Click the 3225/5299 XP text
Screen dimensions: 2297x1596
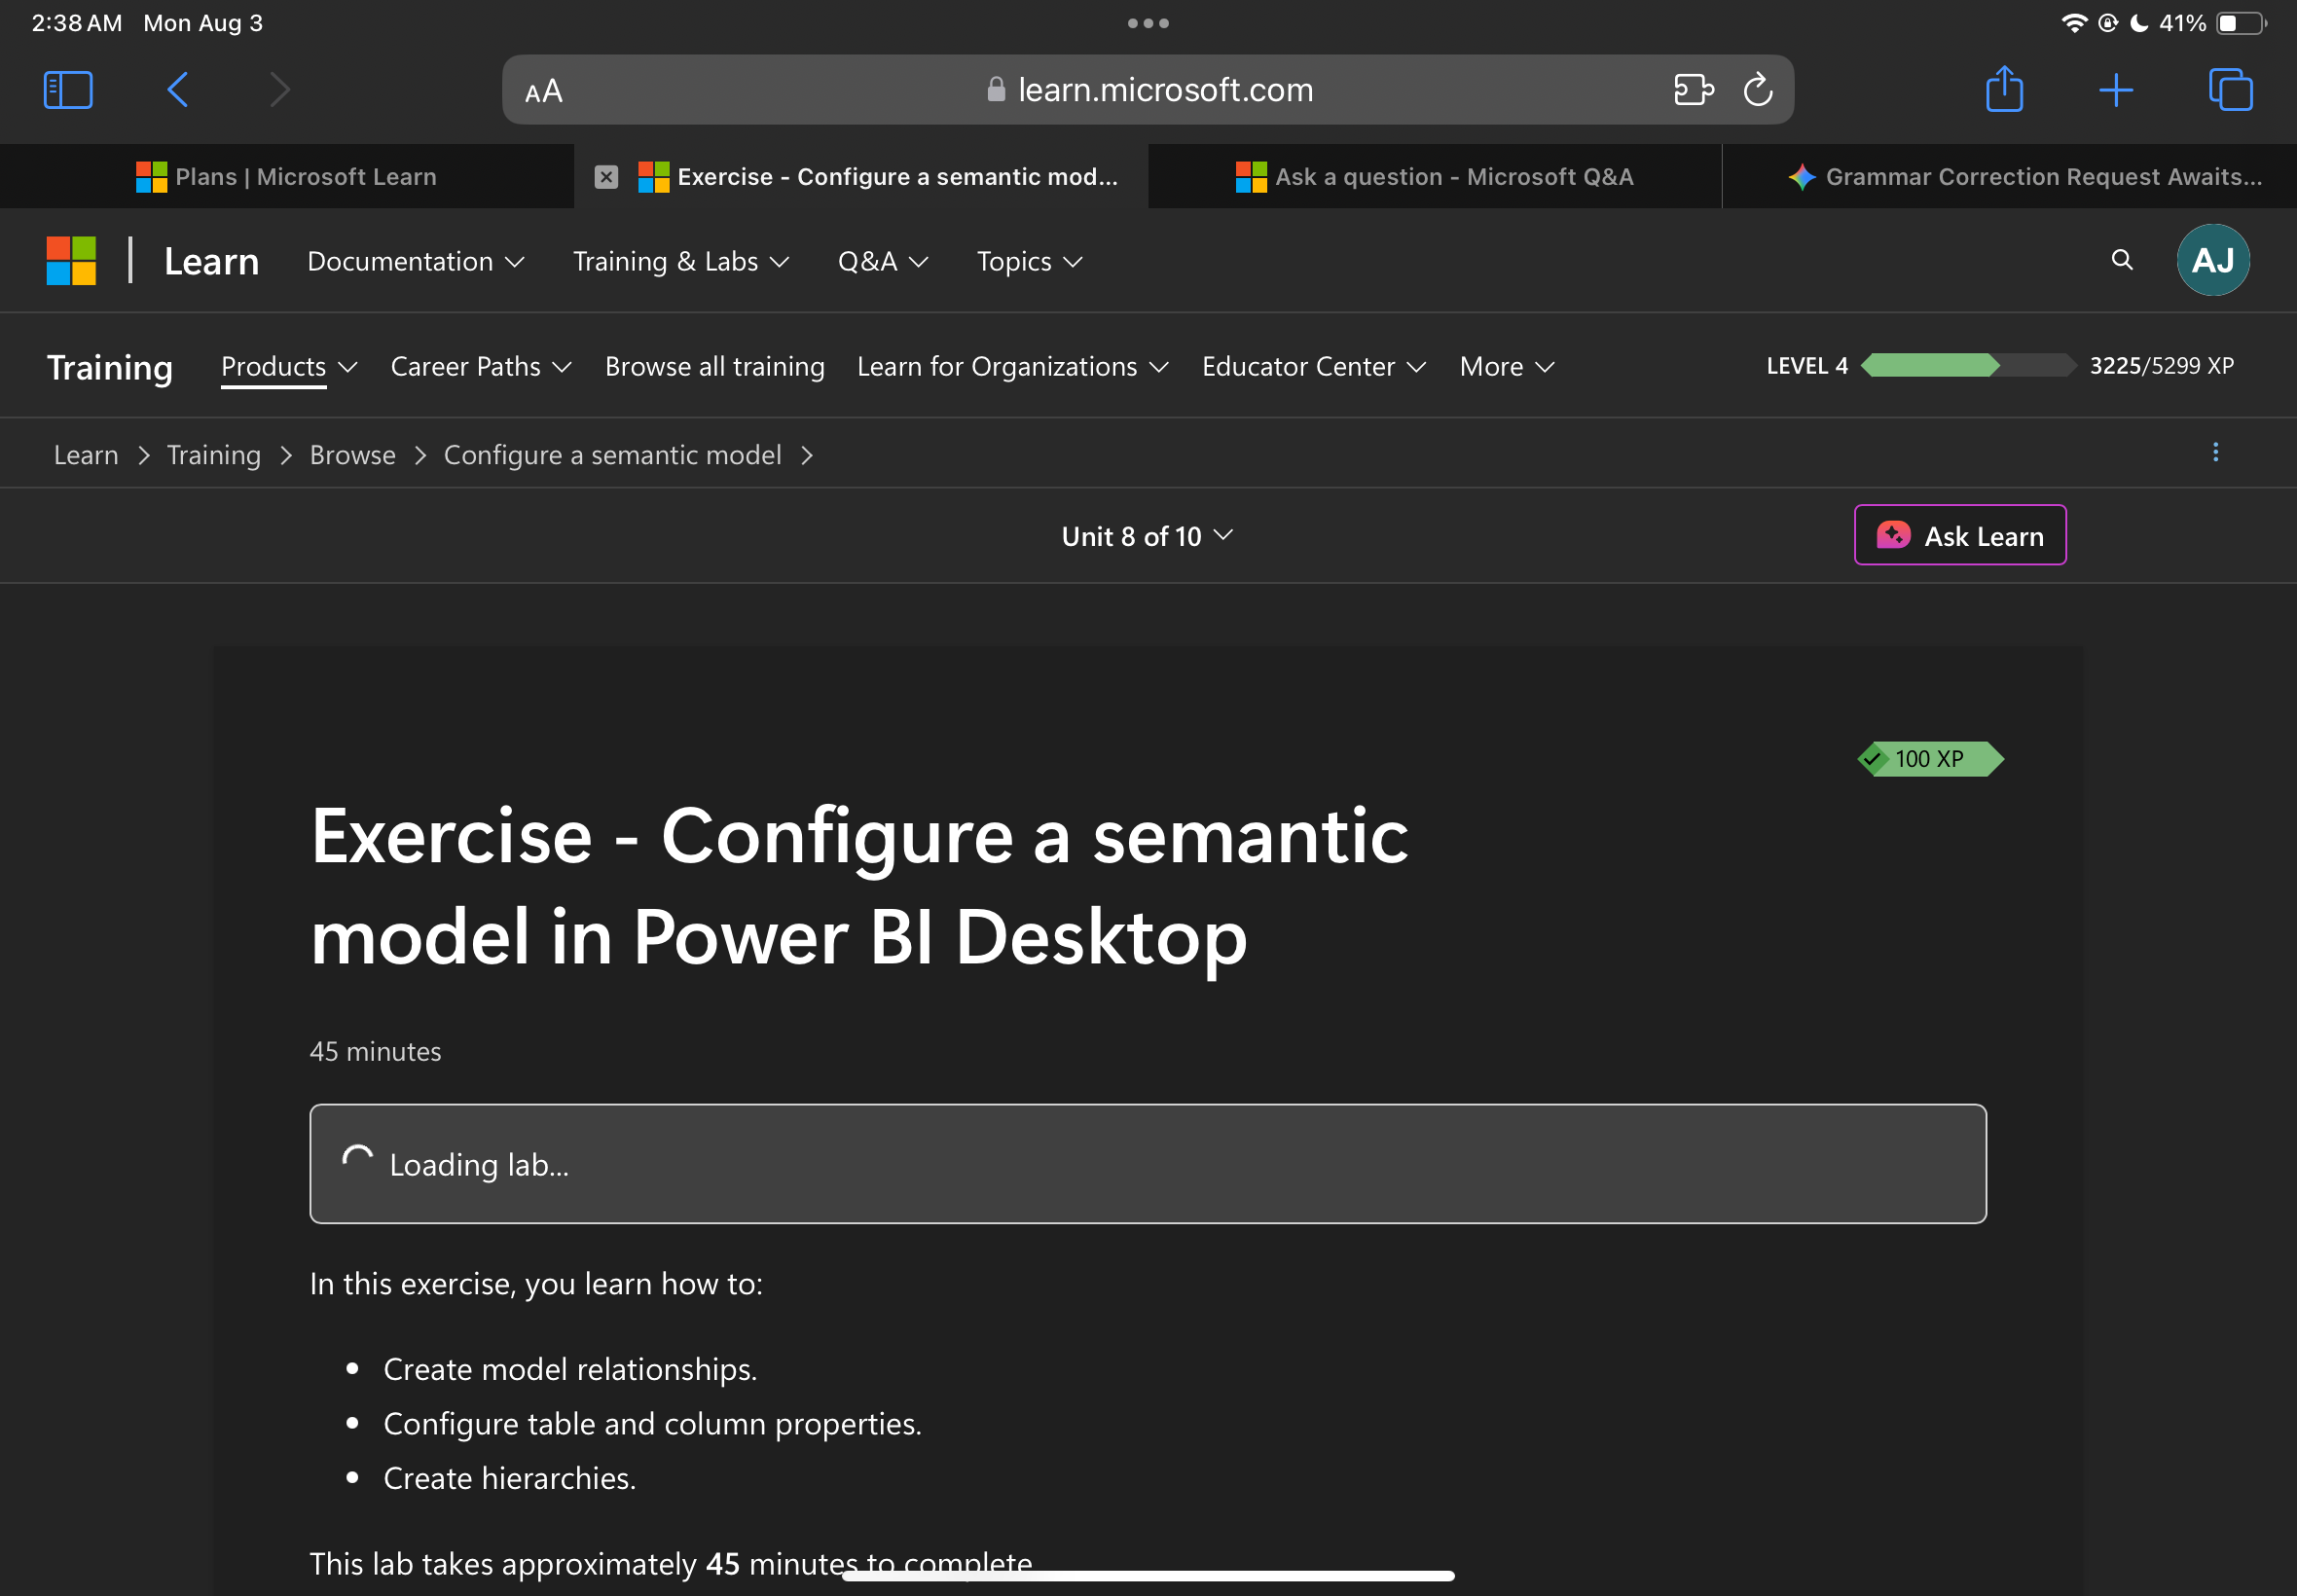pyautogui.click(x=2162, y=366)
